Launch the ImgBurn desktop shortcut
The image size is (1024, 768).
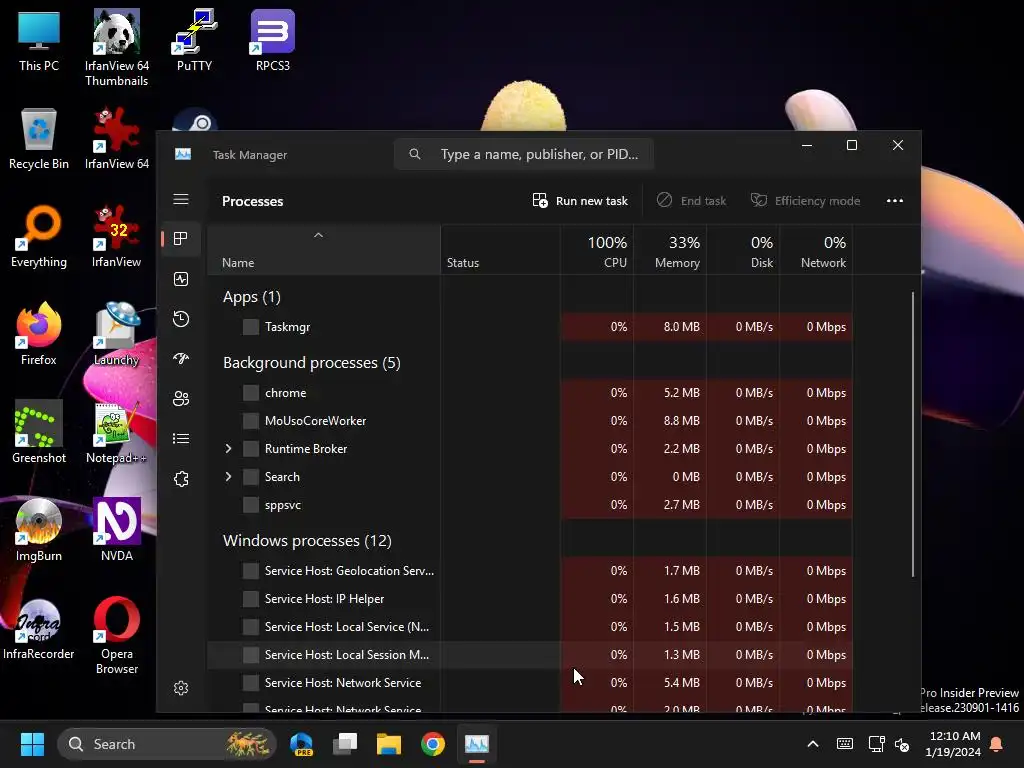point(39,530)
